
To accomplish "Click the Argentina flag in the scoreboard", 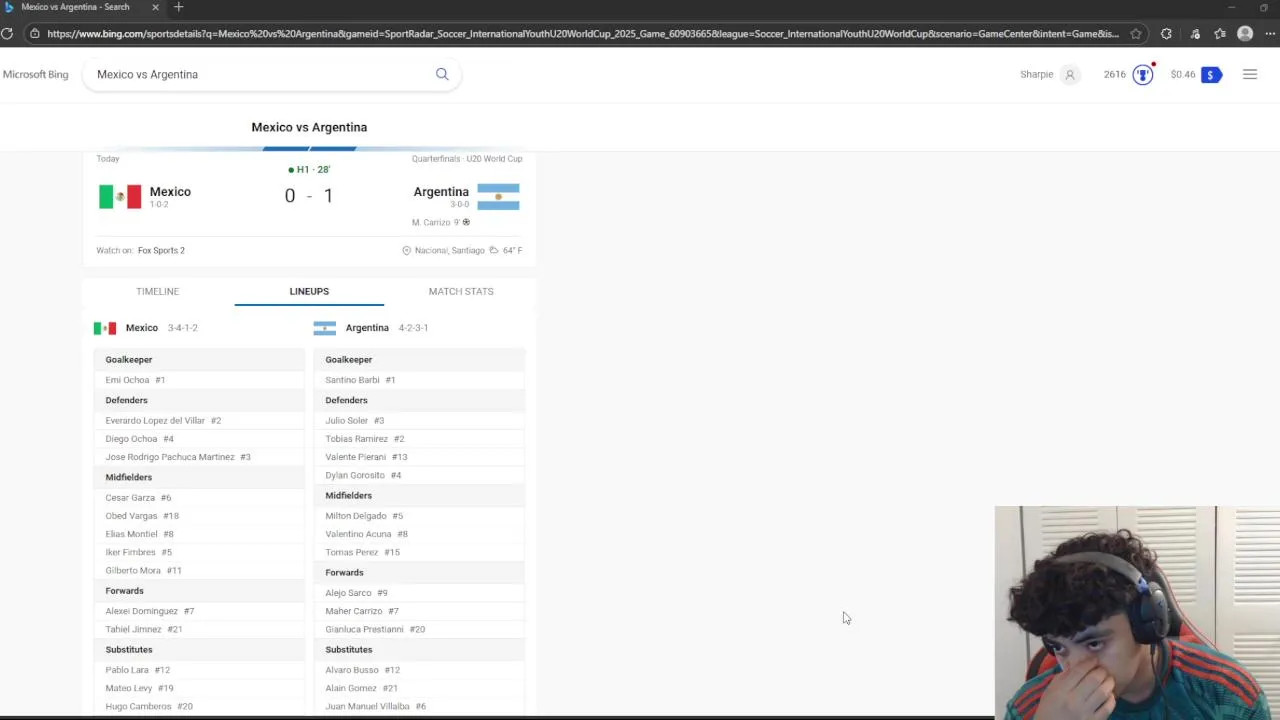I will 498,197.
